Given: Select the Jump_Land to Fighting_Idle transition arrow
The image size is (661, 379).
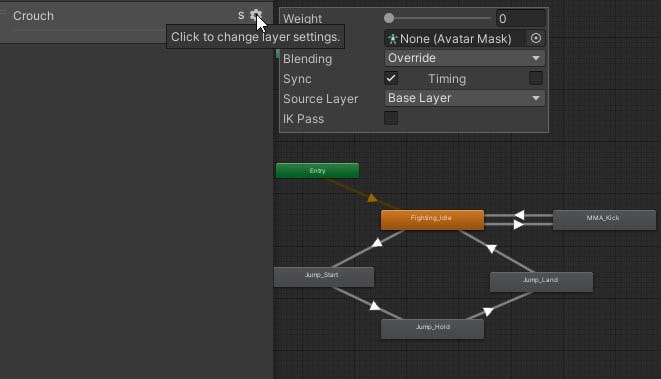Looking at the screenshot, I should [x=492, y=249].
